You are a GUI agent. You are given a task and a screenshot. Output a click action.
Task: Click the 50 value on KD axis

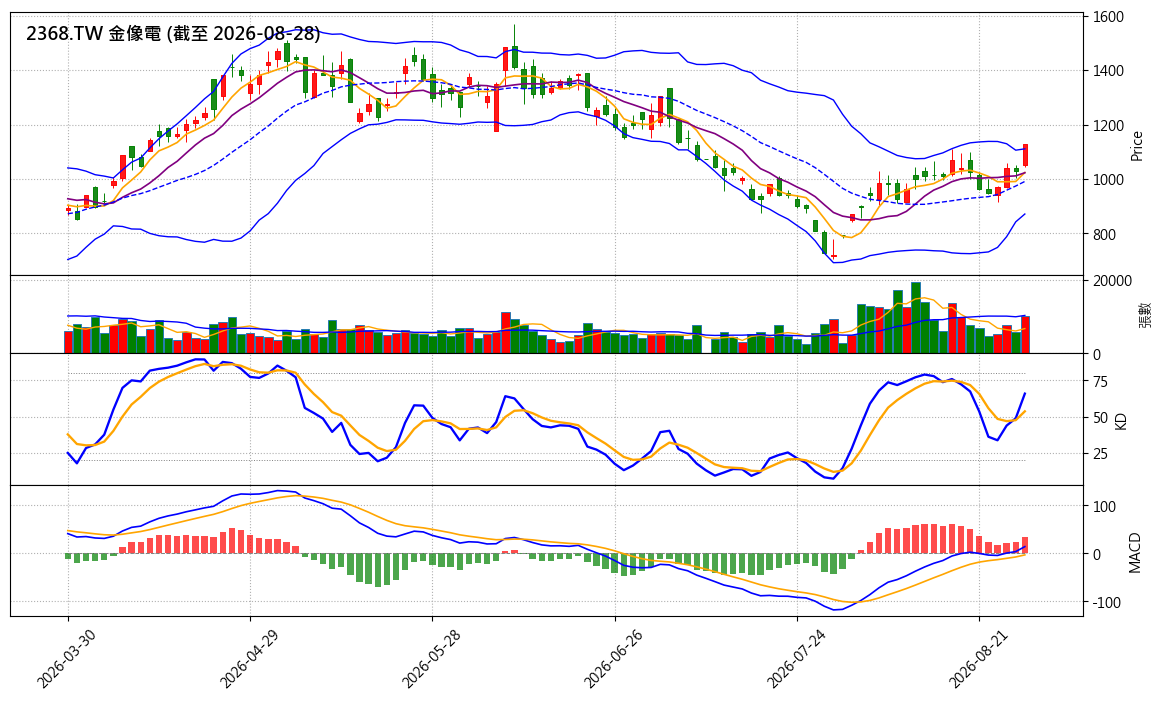1100,418
